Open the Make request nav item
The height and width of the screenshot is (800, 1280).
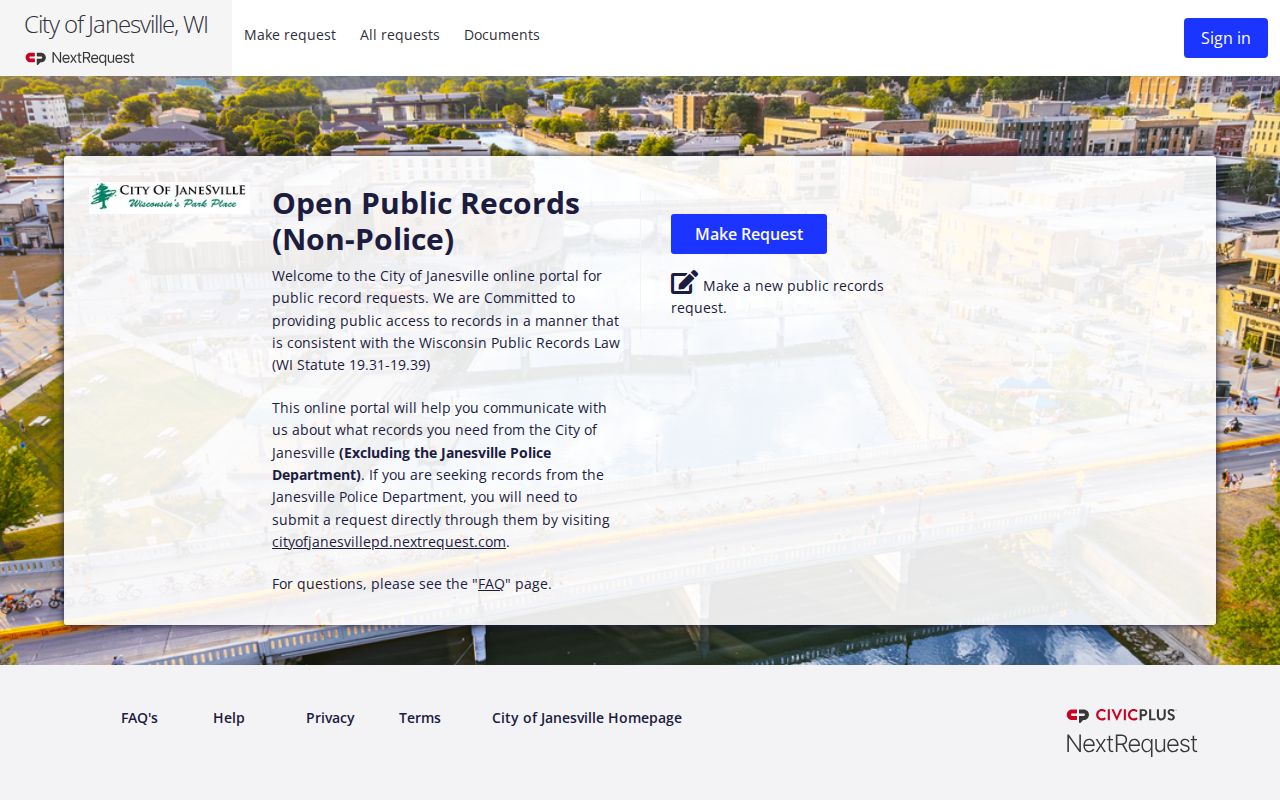pos(290,35)
